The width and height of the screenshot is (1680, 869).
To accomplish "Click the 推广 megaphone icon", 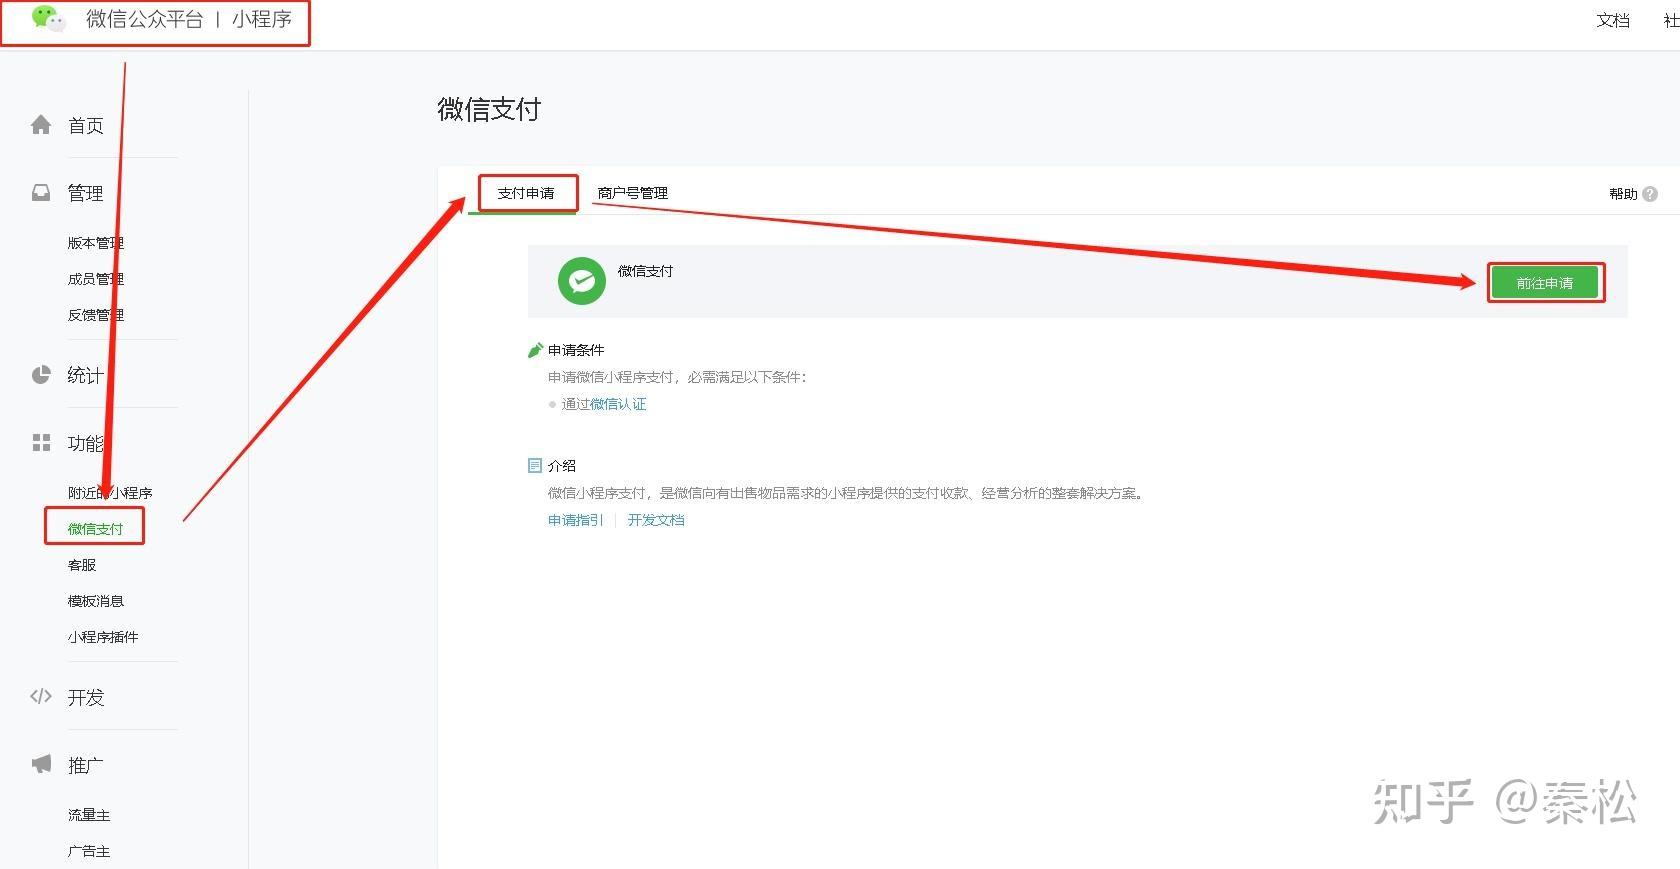I will pyautogui.click(x=41, y=765).
